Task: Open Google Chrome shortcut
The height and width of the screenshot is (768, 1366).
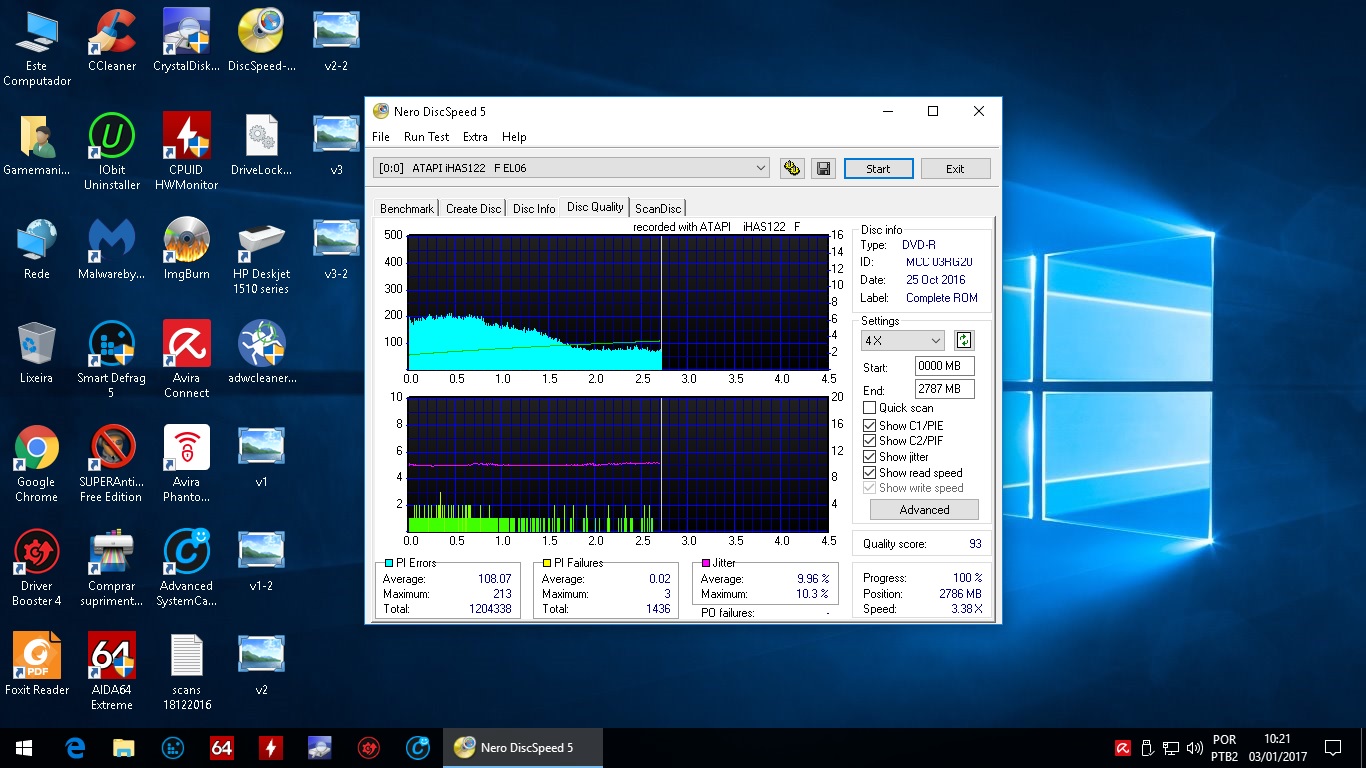Action: [x=37, y=464]
